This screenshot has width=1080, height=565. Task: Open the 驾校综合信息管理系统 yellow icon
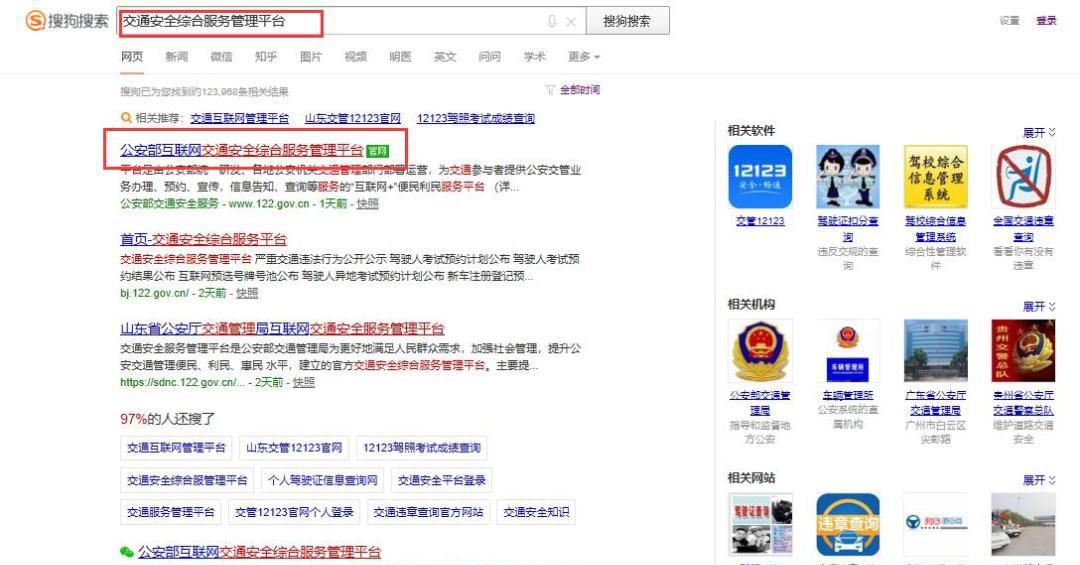click(935, 176)
